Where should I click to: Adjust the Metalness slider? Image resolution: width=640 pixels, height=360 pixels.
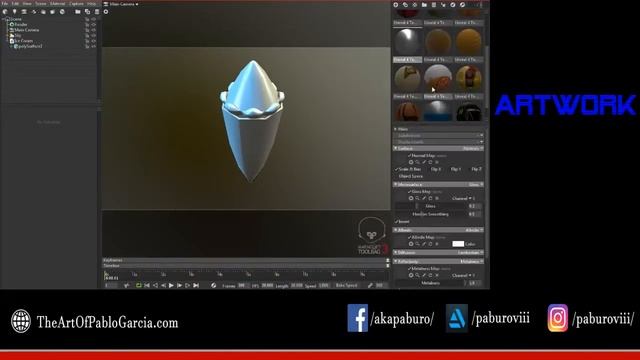point(431,283)
